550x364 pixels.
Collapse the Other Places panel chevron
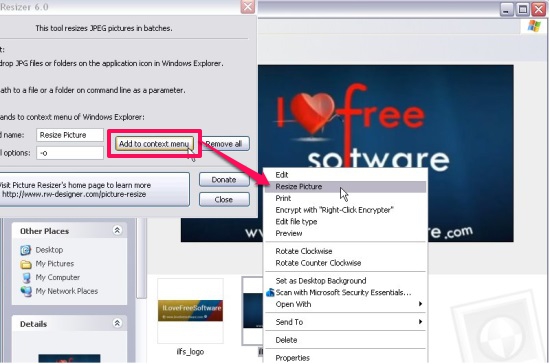click(x=117, y=230)
